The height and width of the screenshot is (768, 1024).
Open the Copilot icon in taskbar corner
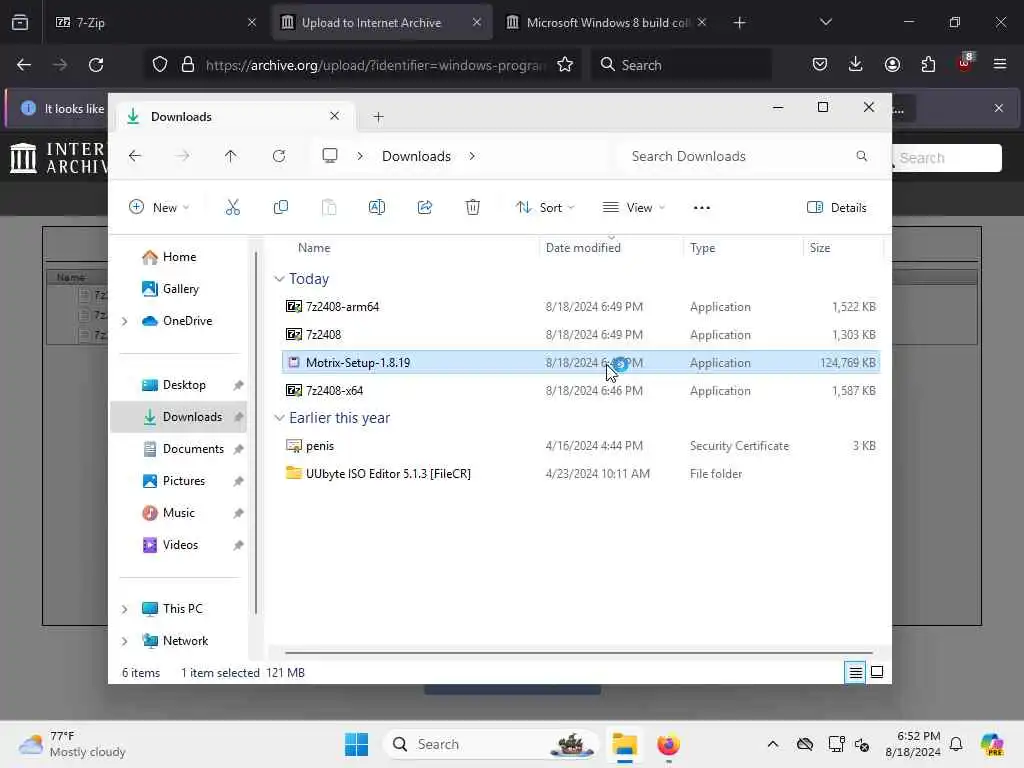(992, 744)
